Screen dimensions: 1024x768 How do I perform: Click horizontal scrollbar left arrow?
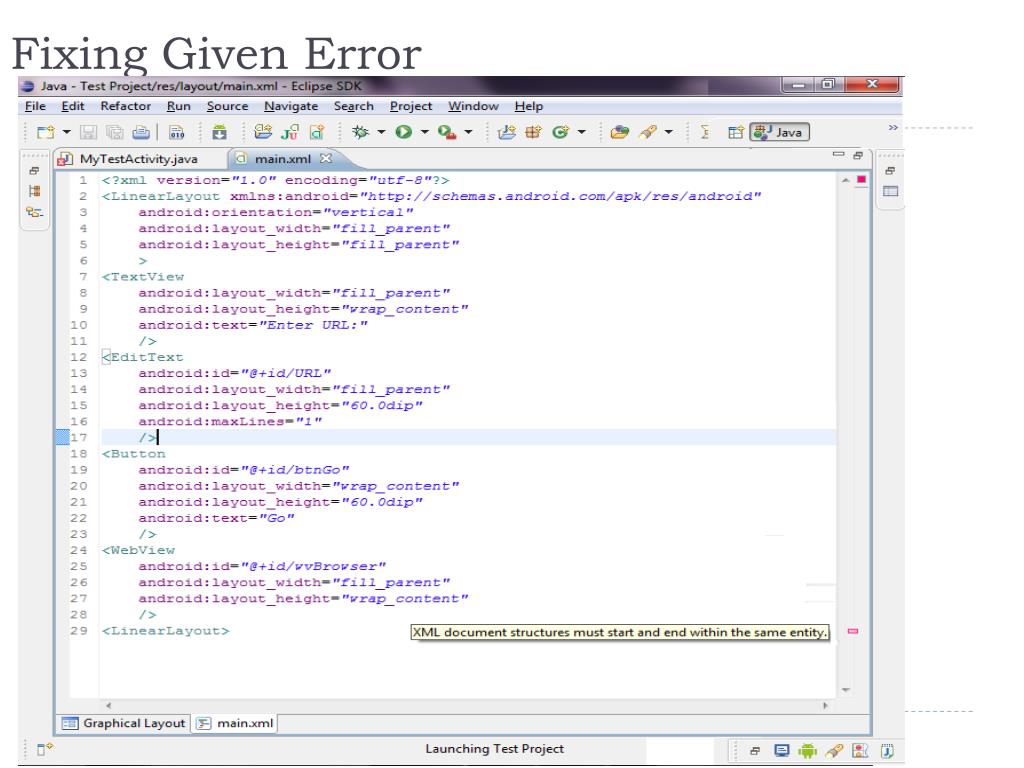108,705
